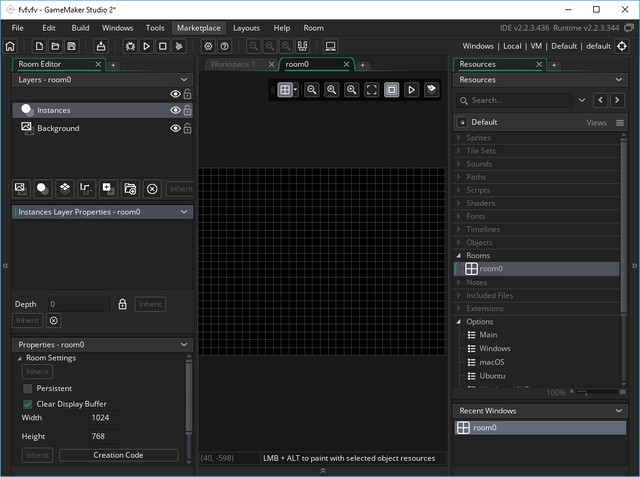Create a new tile layer from the layer toolbar
The height and width of the screenshot is (477, 640).
[x=64, y=188]
